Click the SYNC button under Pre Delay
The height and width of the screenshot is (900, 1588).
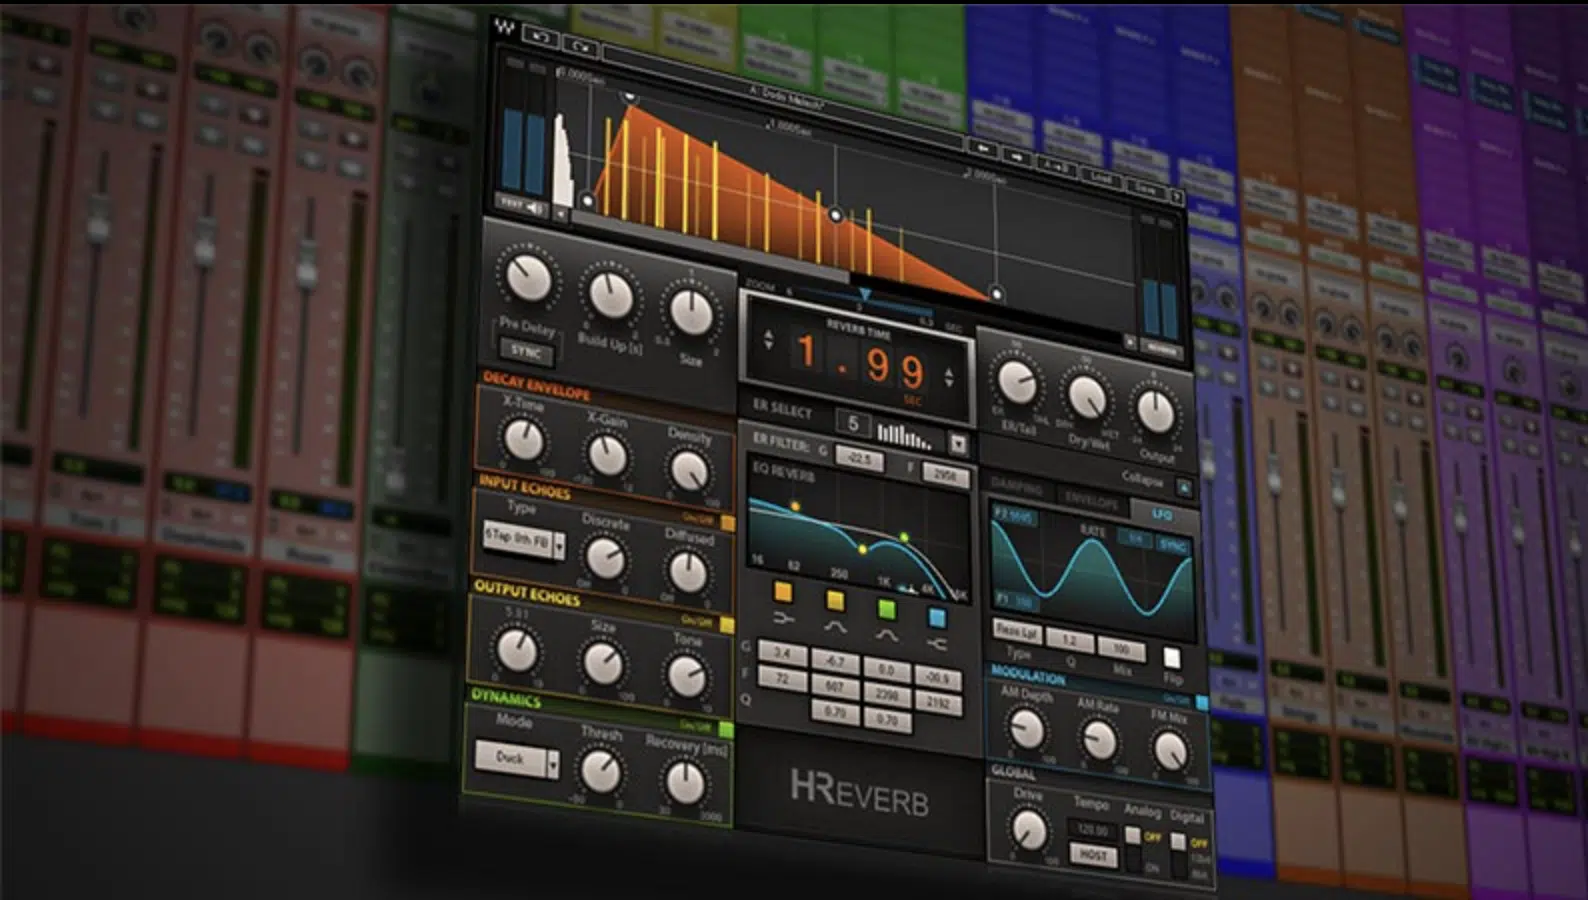[x=526, y=351]
